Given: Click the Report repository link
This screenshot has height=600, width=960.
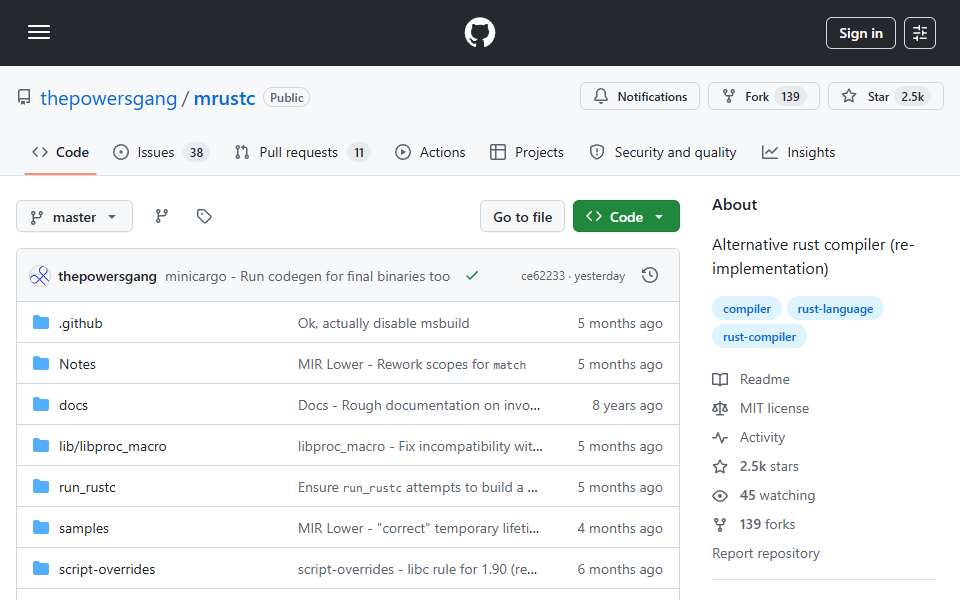Looking at the screenshot, I should 765,553.
